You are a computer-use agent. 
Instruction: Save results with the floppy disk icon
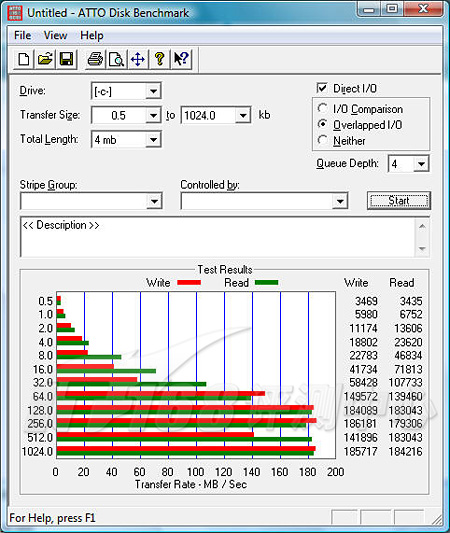pyautogui.click(x=66, y=59)
